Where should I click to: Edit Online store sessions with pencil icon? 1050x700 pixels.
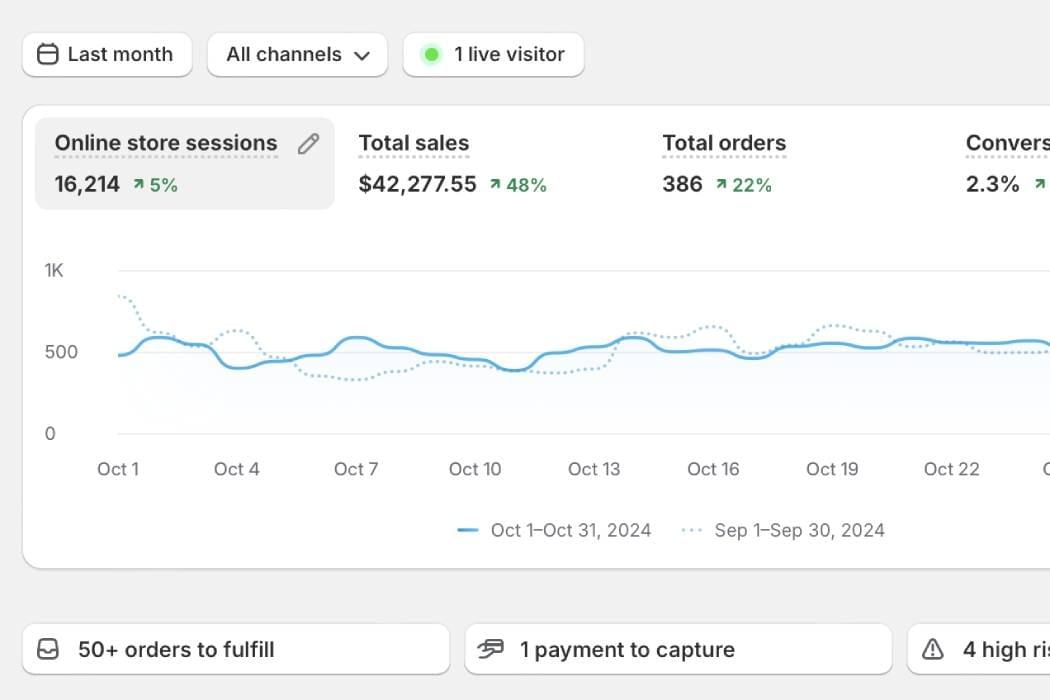click(308, 144)
